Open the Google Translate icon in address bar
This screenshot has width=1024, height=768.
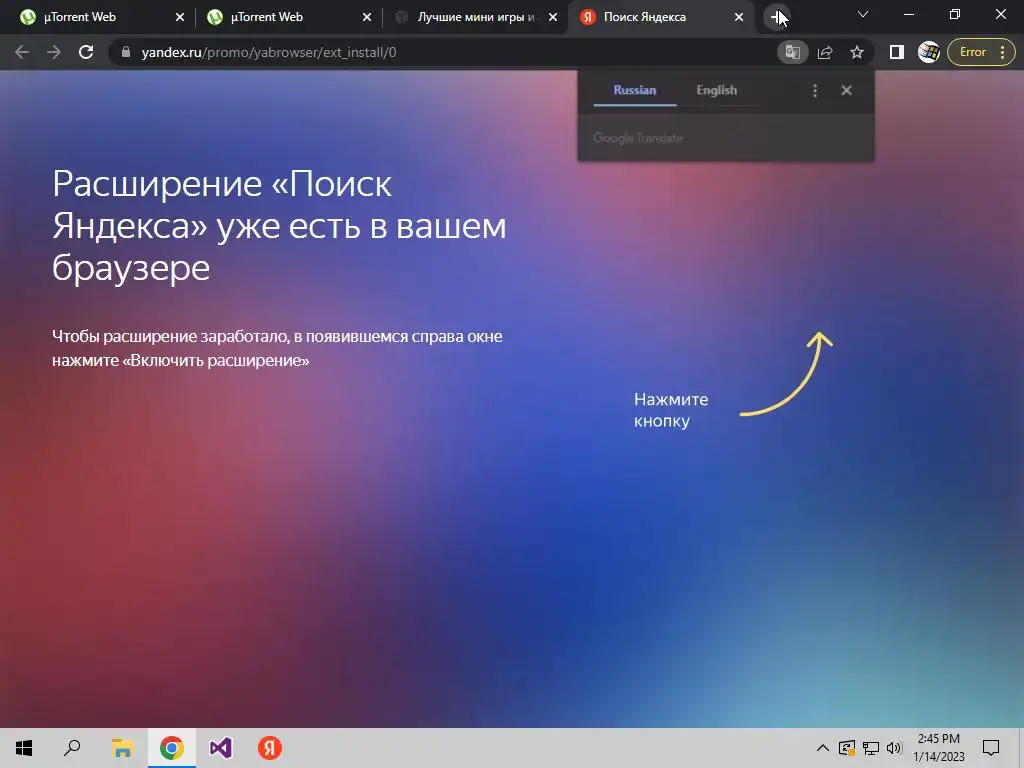[x=792, y=52]
